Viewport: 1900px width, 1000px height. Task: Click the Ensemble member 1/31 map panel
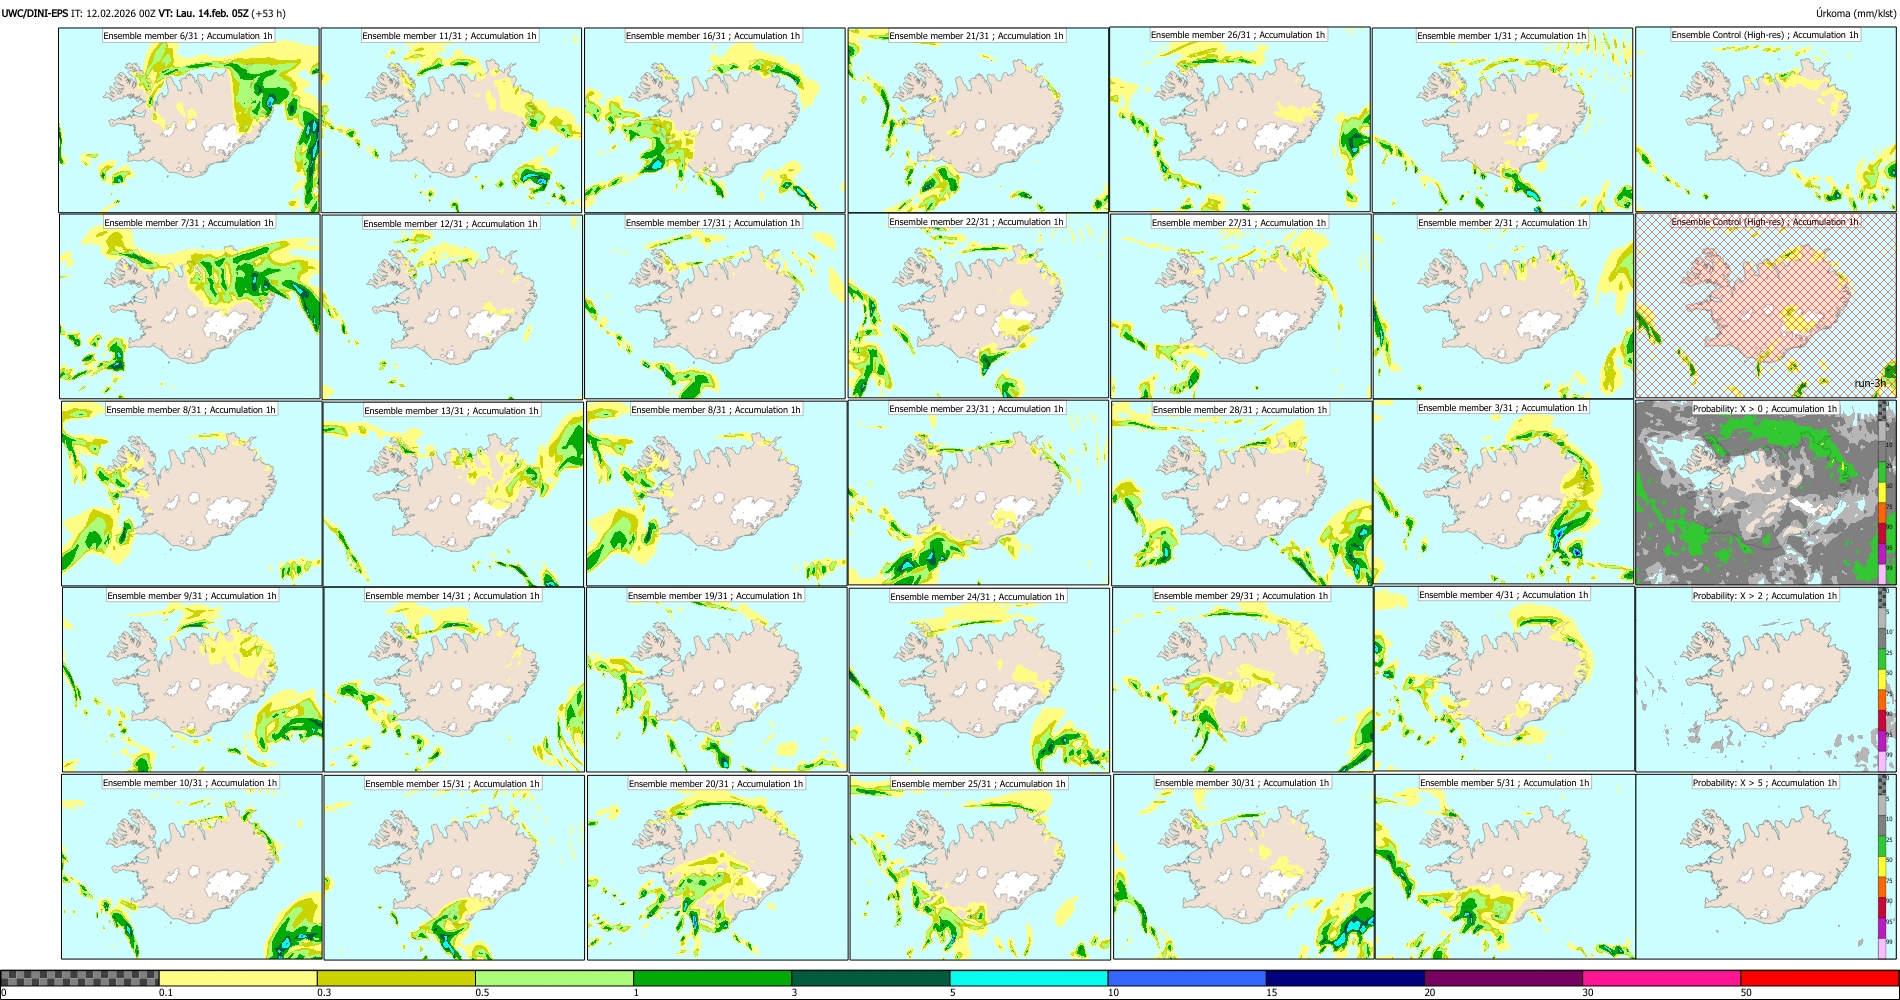click(x=1502, y=120)
